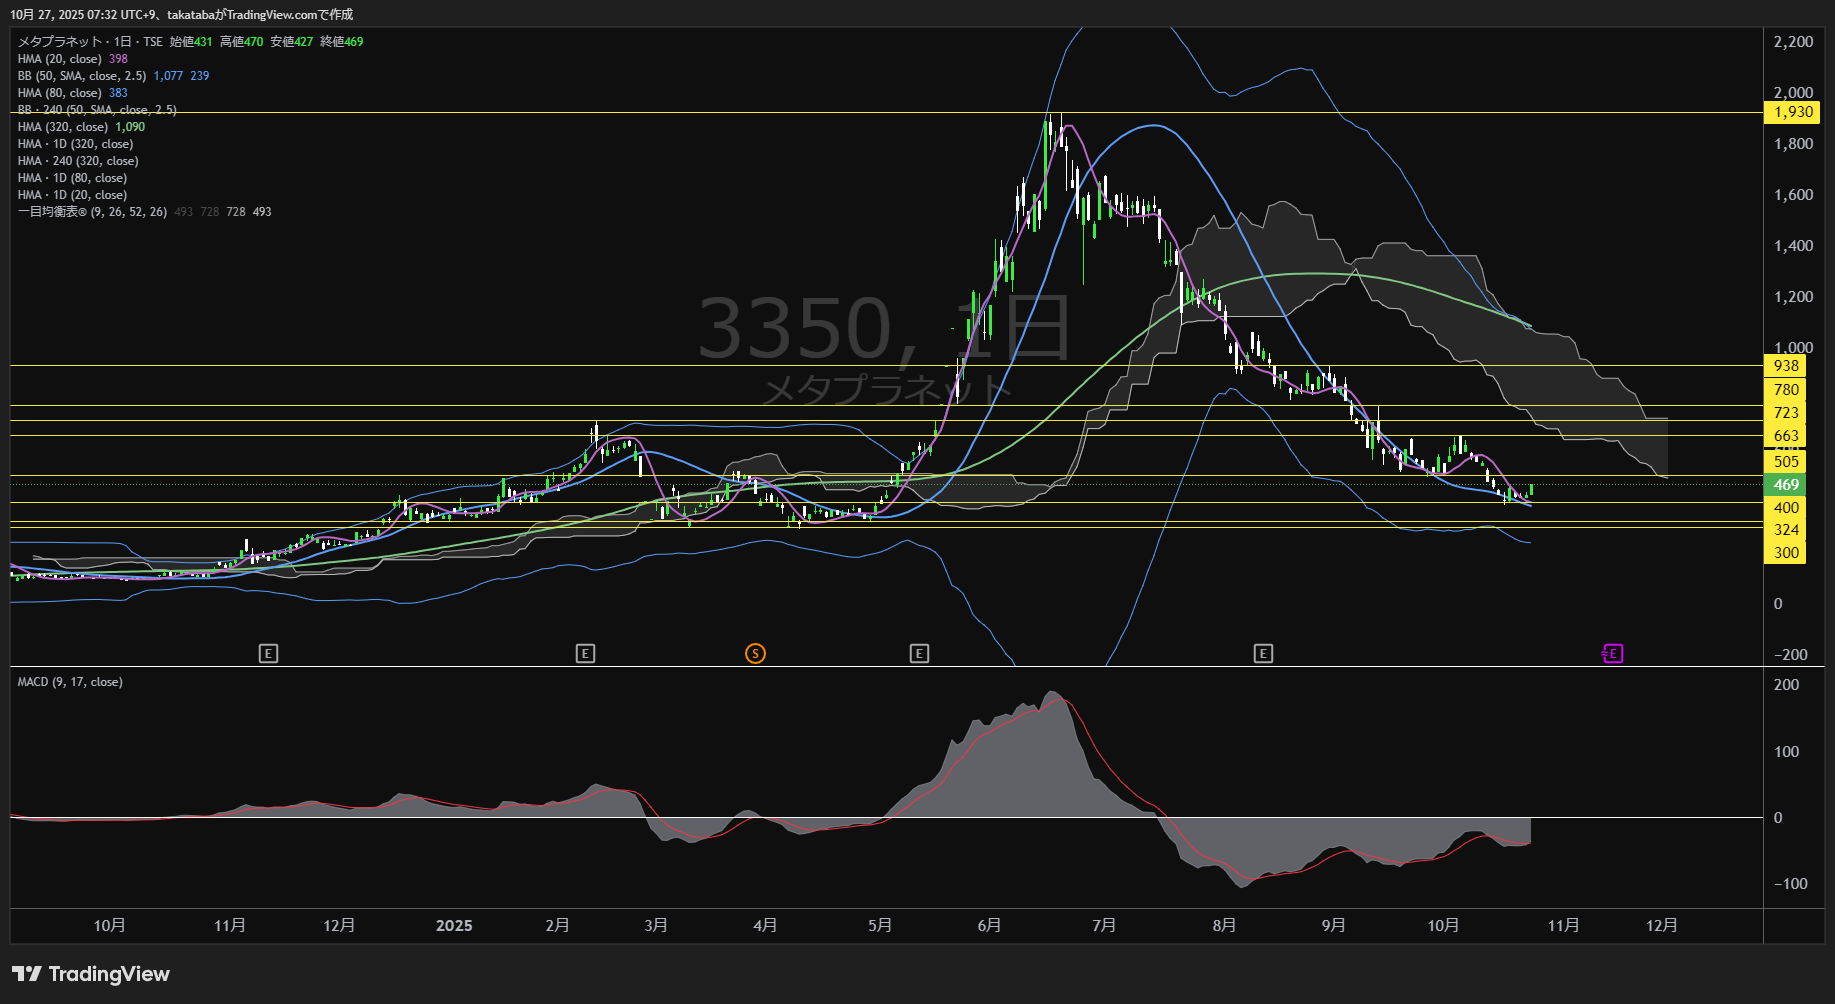The image size is (1835, 1004).
Task: Click the TradingView logo
Action: (91, 974)
